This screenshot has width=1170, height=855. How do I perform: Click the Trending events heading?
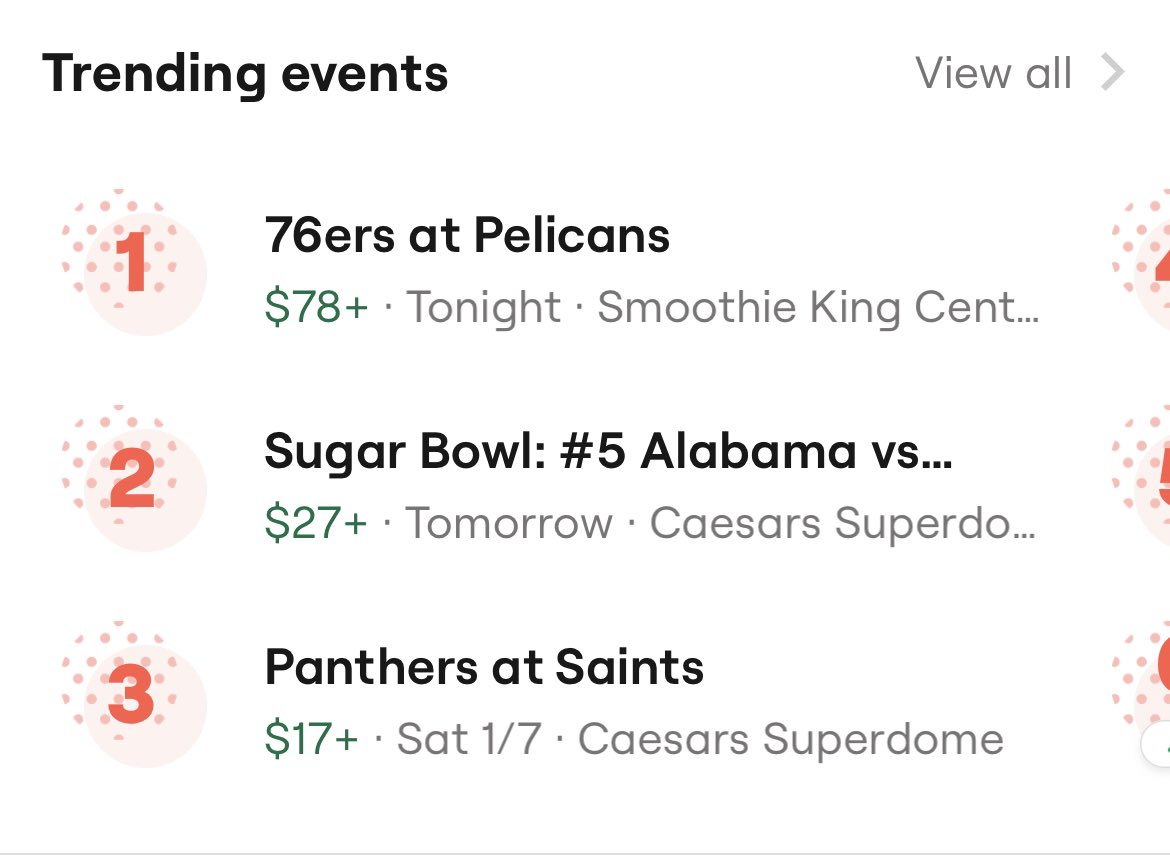pyautogui.click(x=245, y=74)
